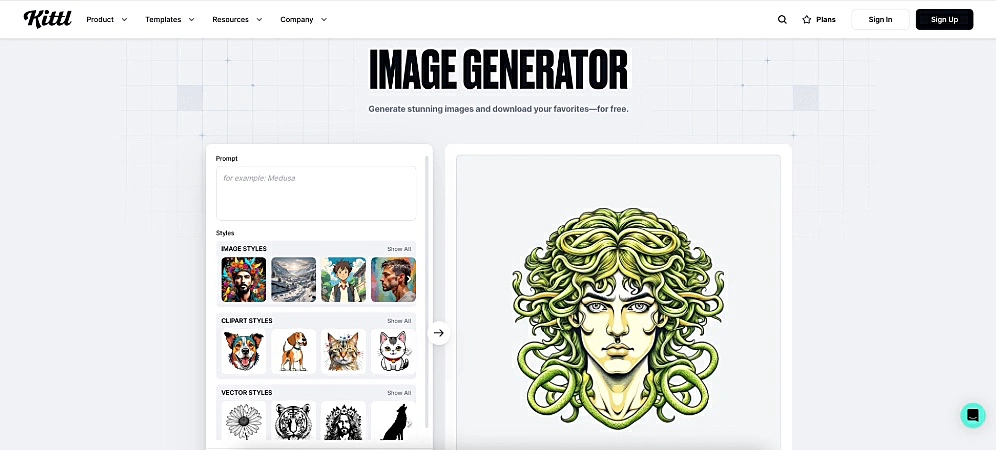Expand the Product dropdown menu
Screen dimensions: 996x450
(107, 20)
